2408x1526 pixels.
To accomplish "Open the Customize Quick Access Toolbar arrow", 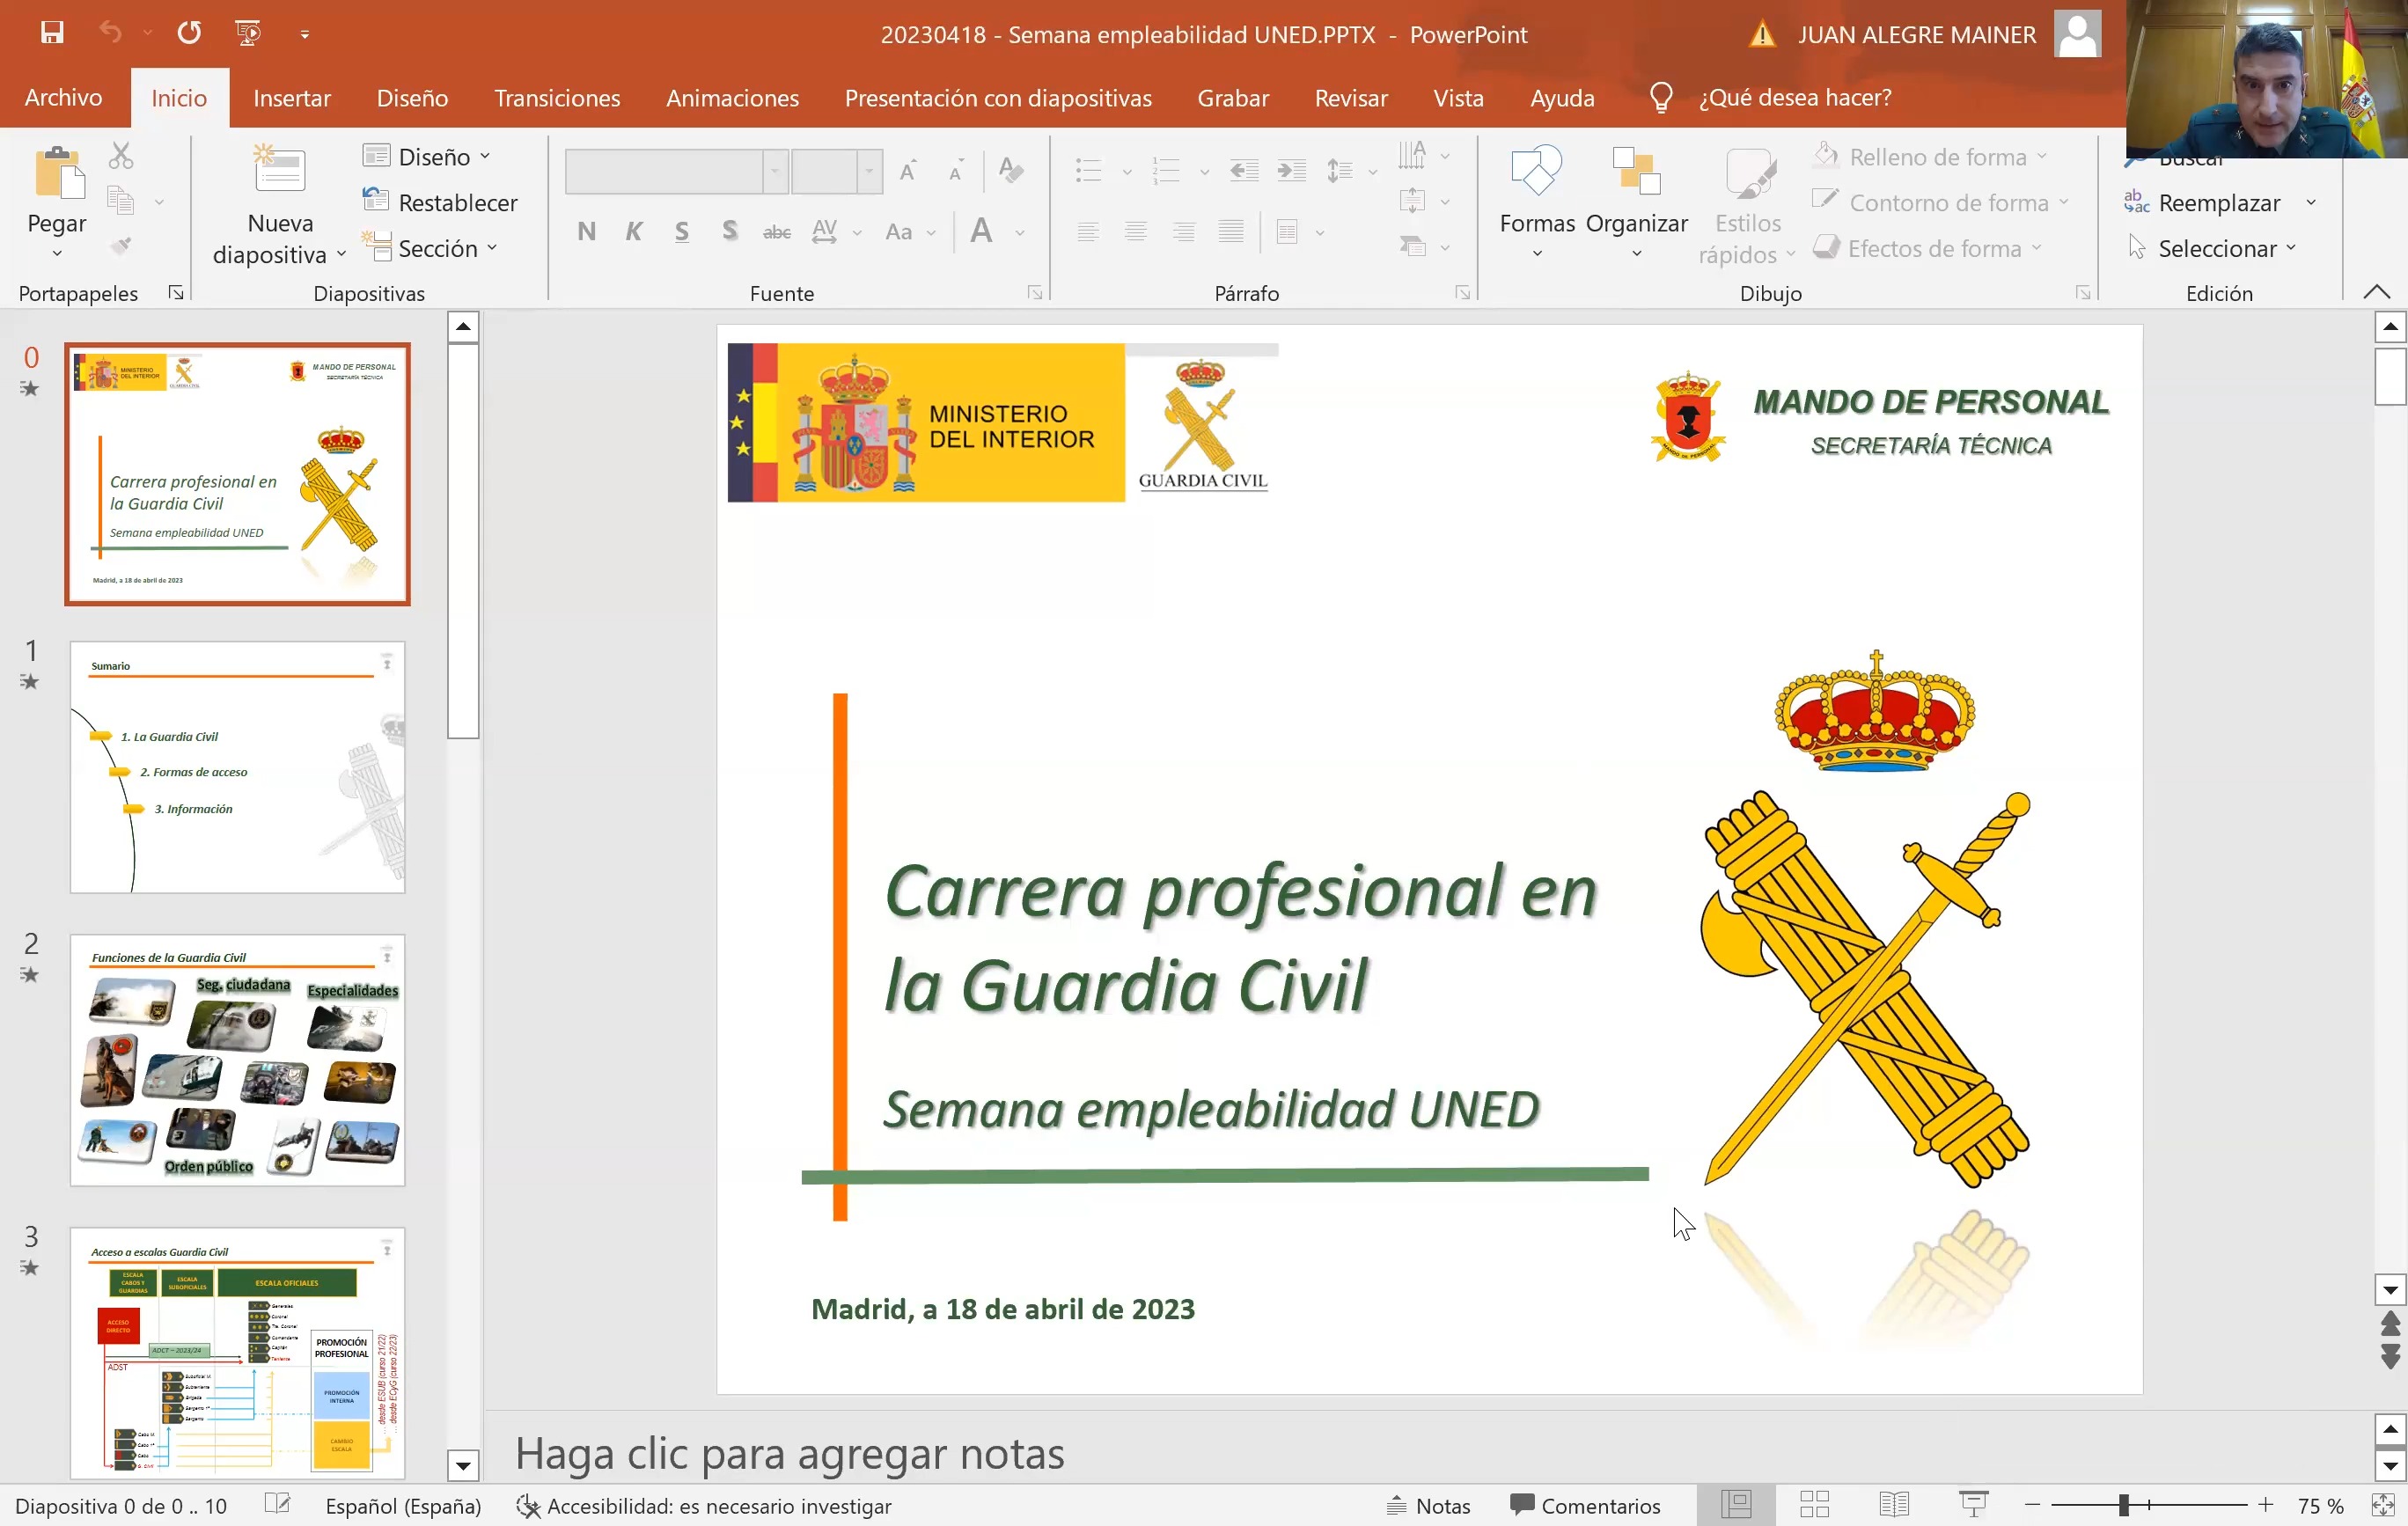I will point(305,35).
